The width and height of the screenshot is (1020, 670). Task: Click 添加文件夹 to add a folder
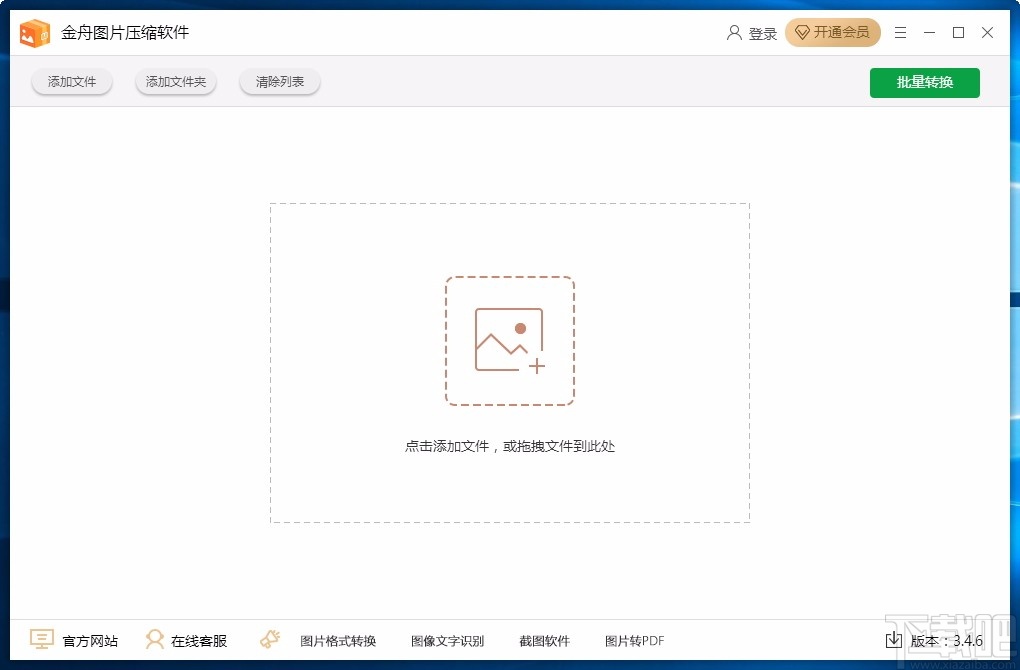point(175,82)
